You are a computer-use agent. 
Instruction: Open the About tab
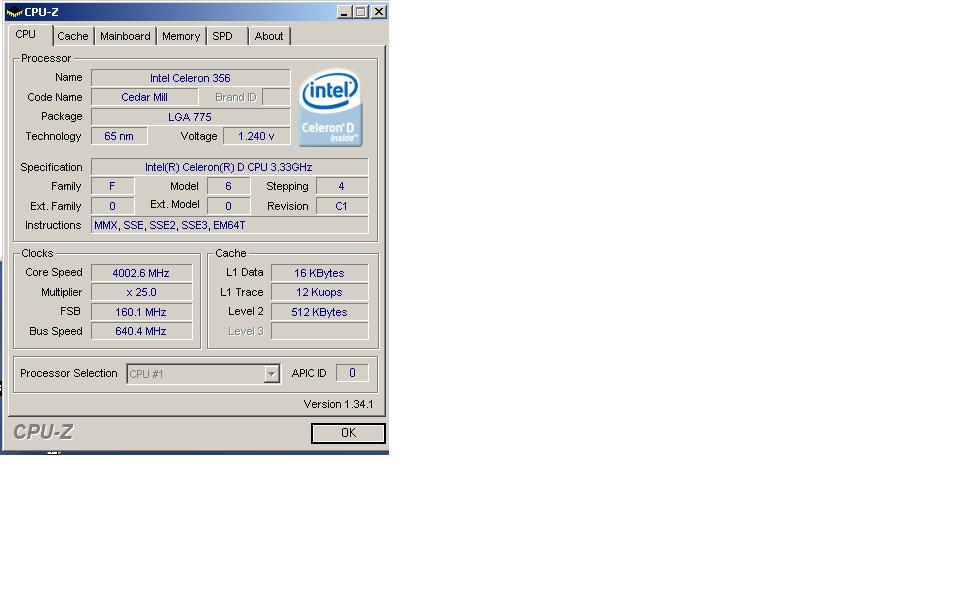(269, 36)
